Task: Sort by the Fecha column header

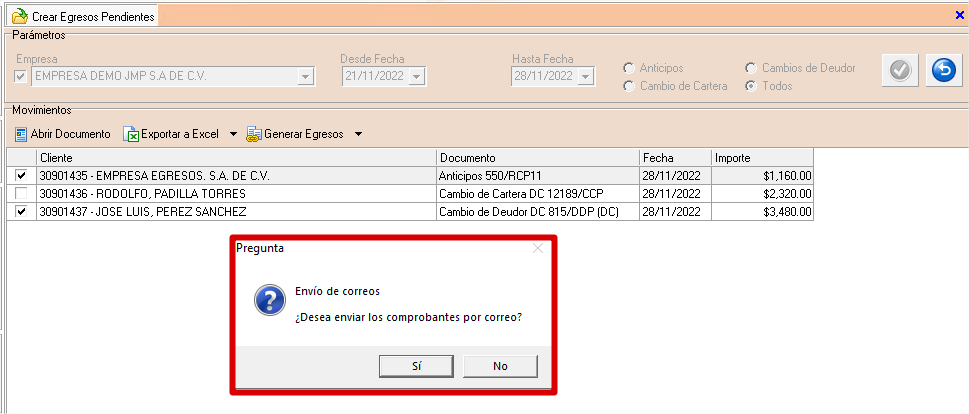Action: tap(675, 158)
